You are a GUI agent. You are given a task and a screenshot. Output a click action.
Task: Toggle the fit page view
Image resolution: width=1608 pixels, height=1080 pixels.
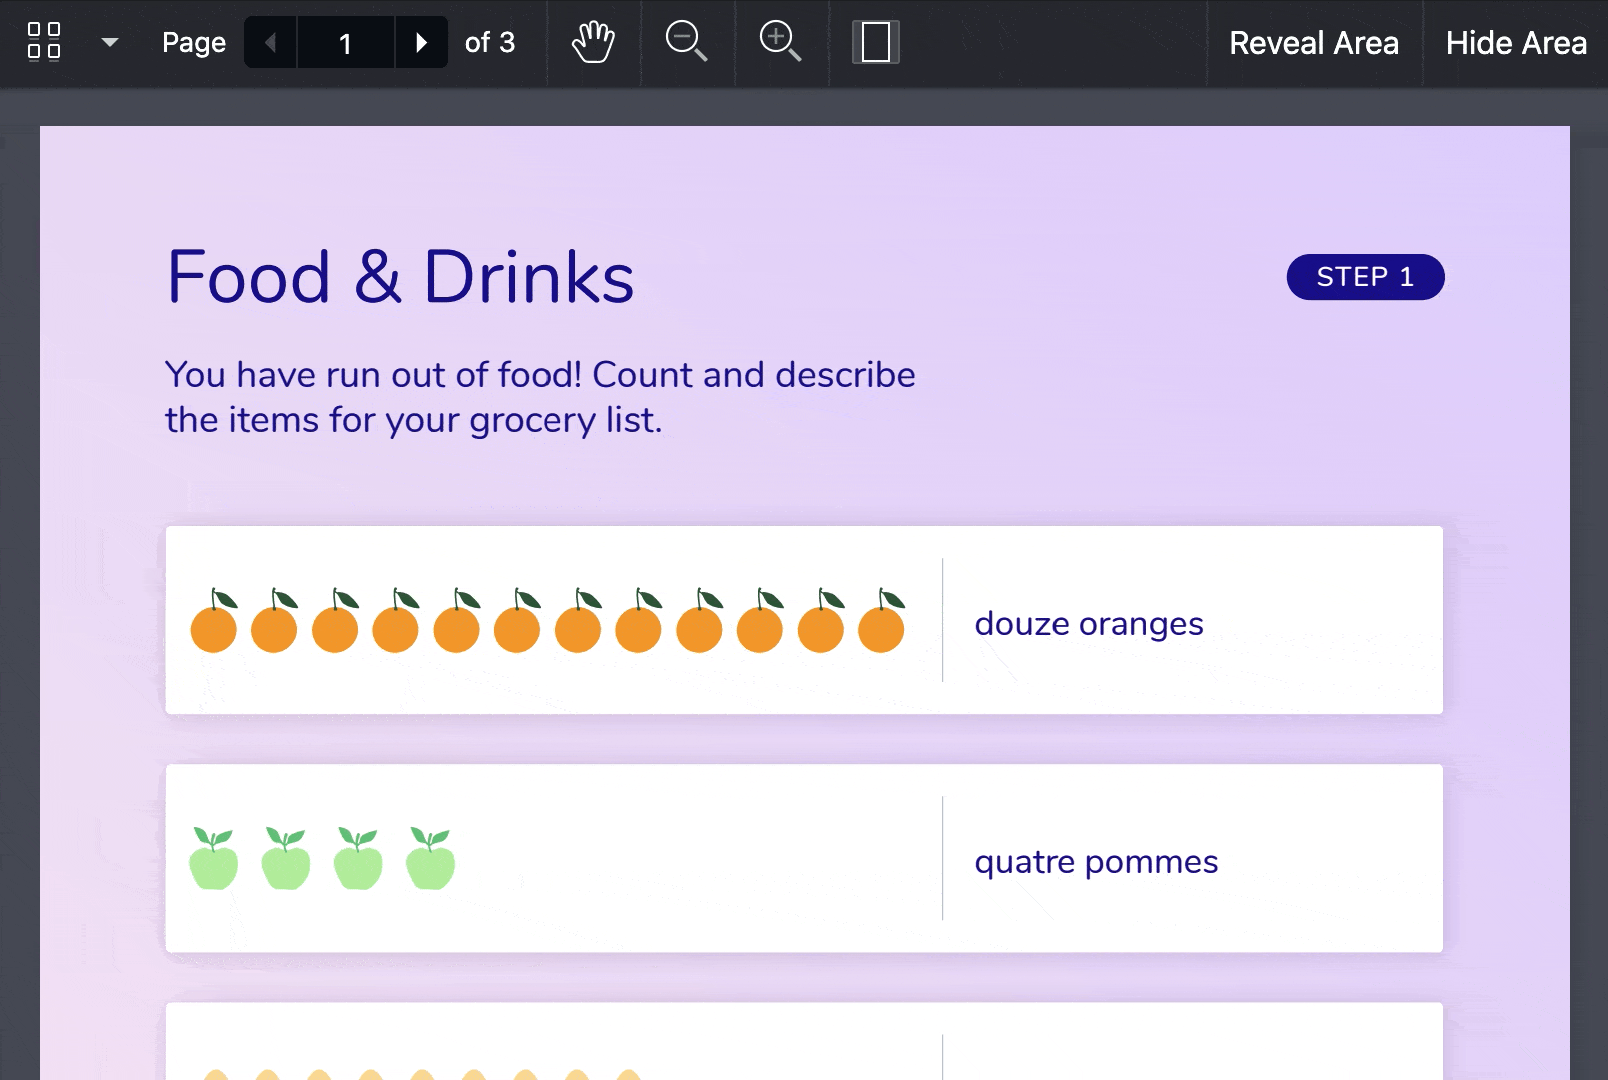875,42
